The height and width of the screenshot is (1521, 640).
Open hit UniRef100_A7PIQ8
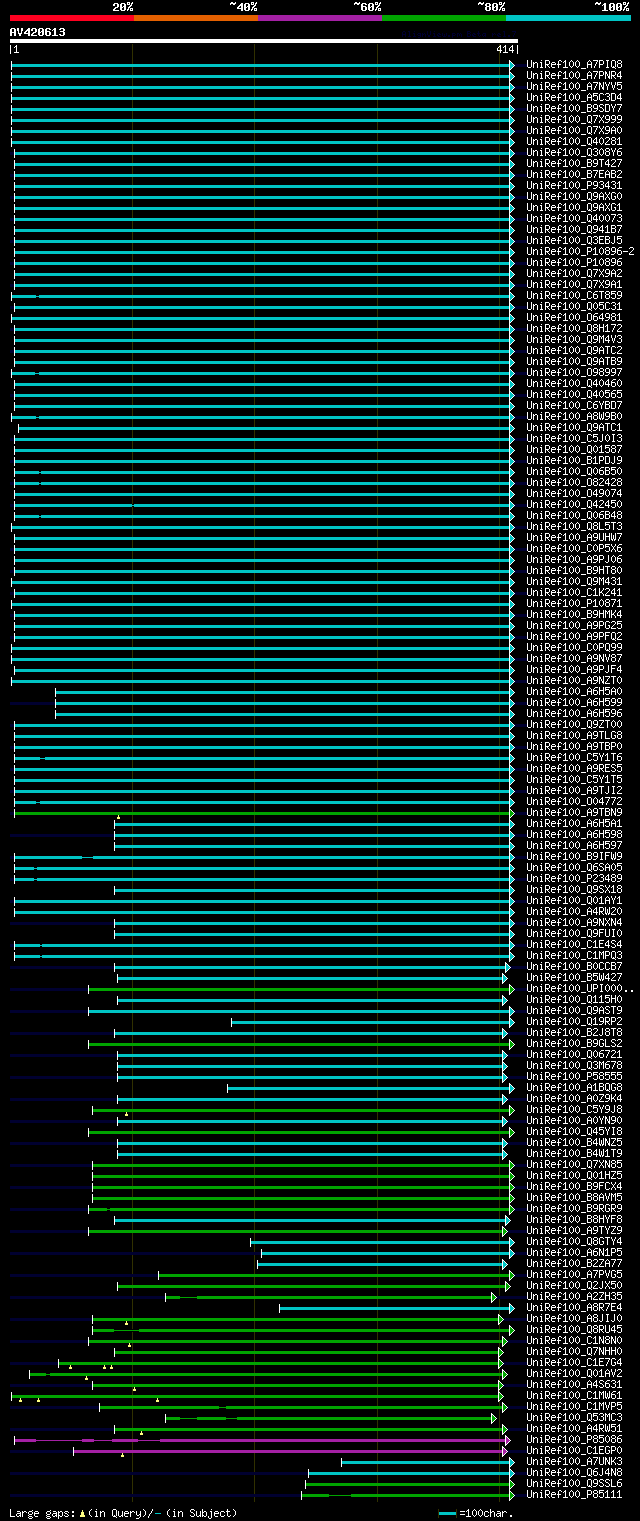(x=573, y=64)
